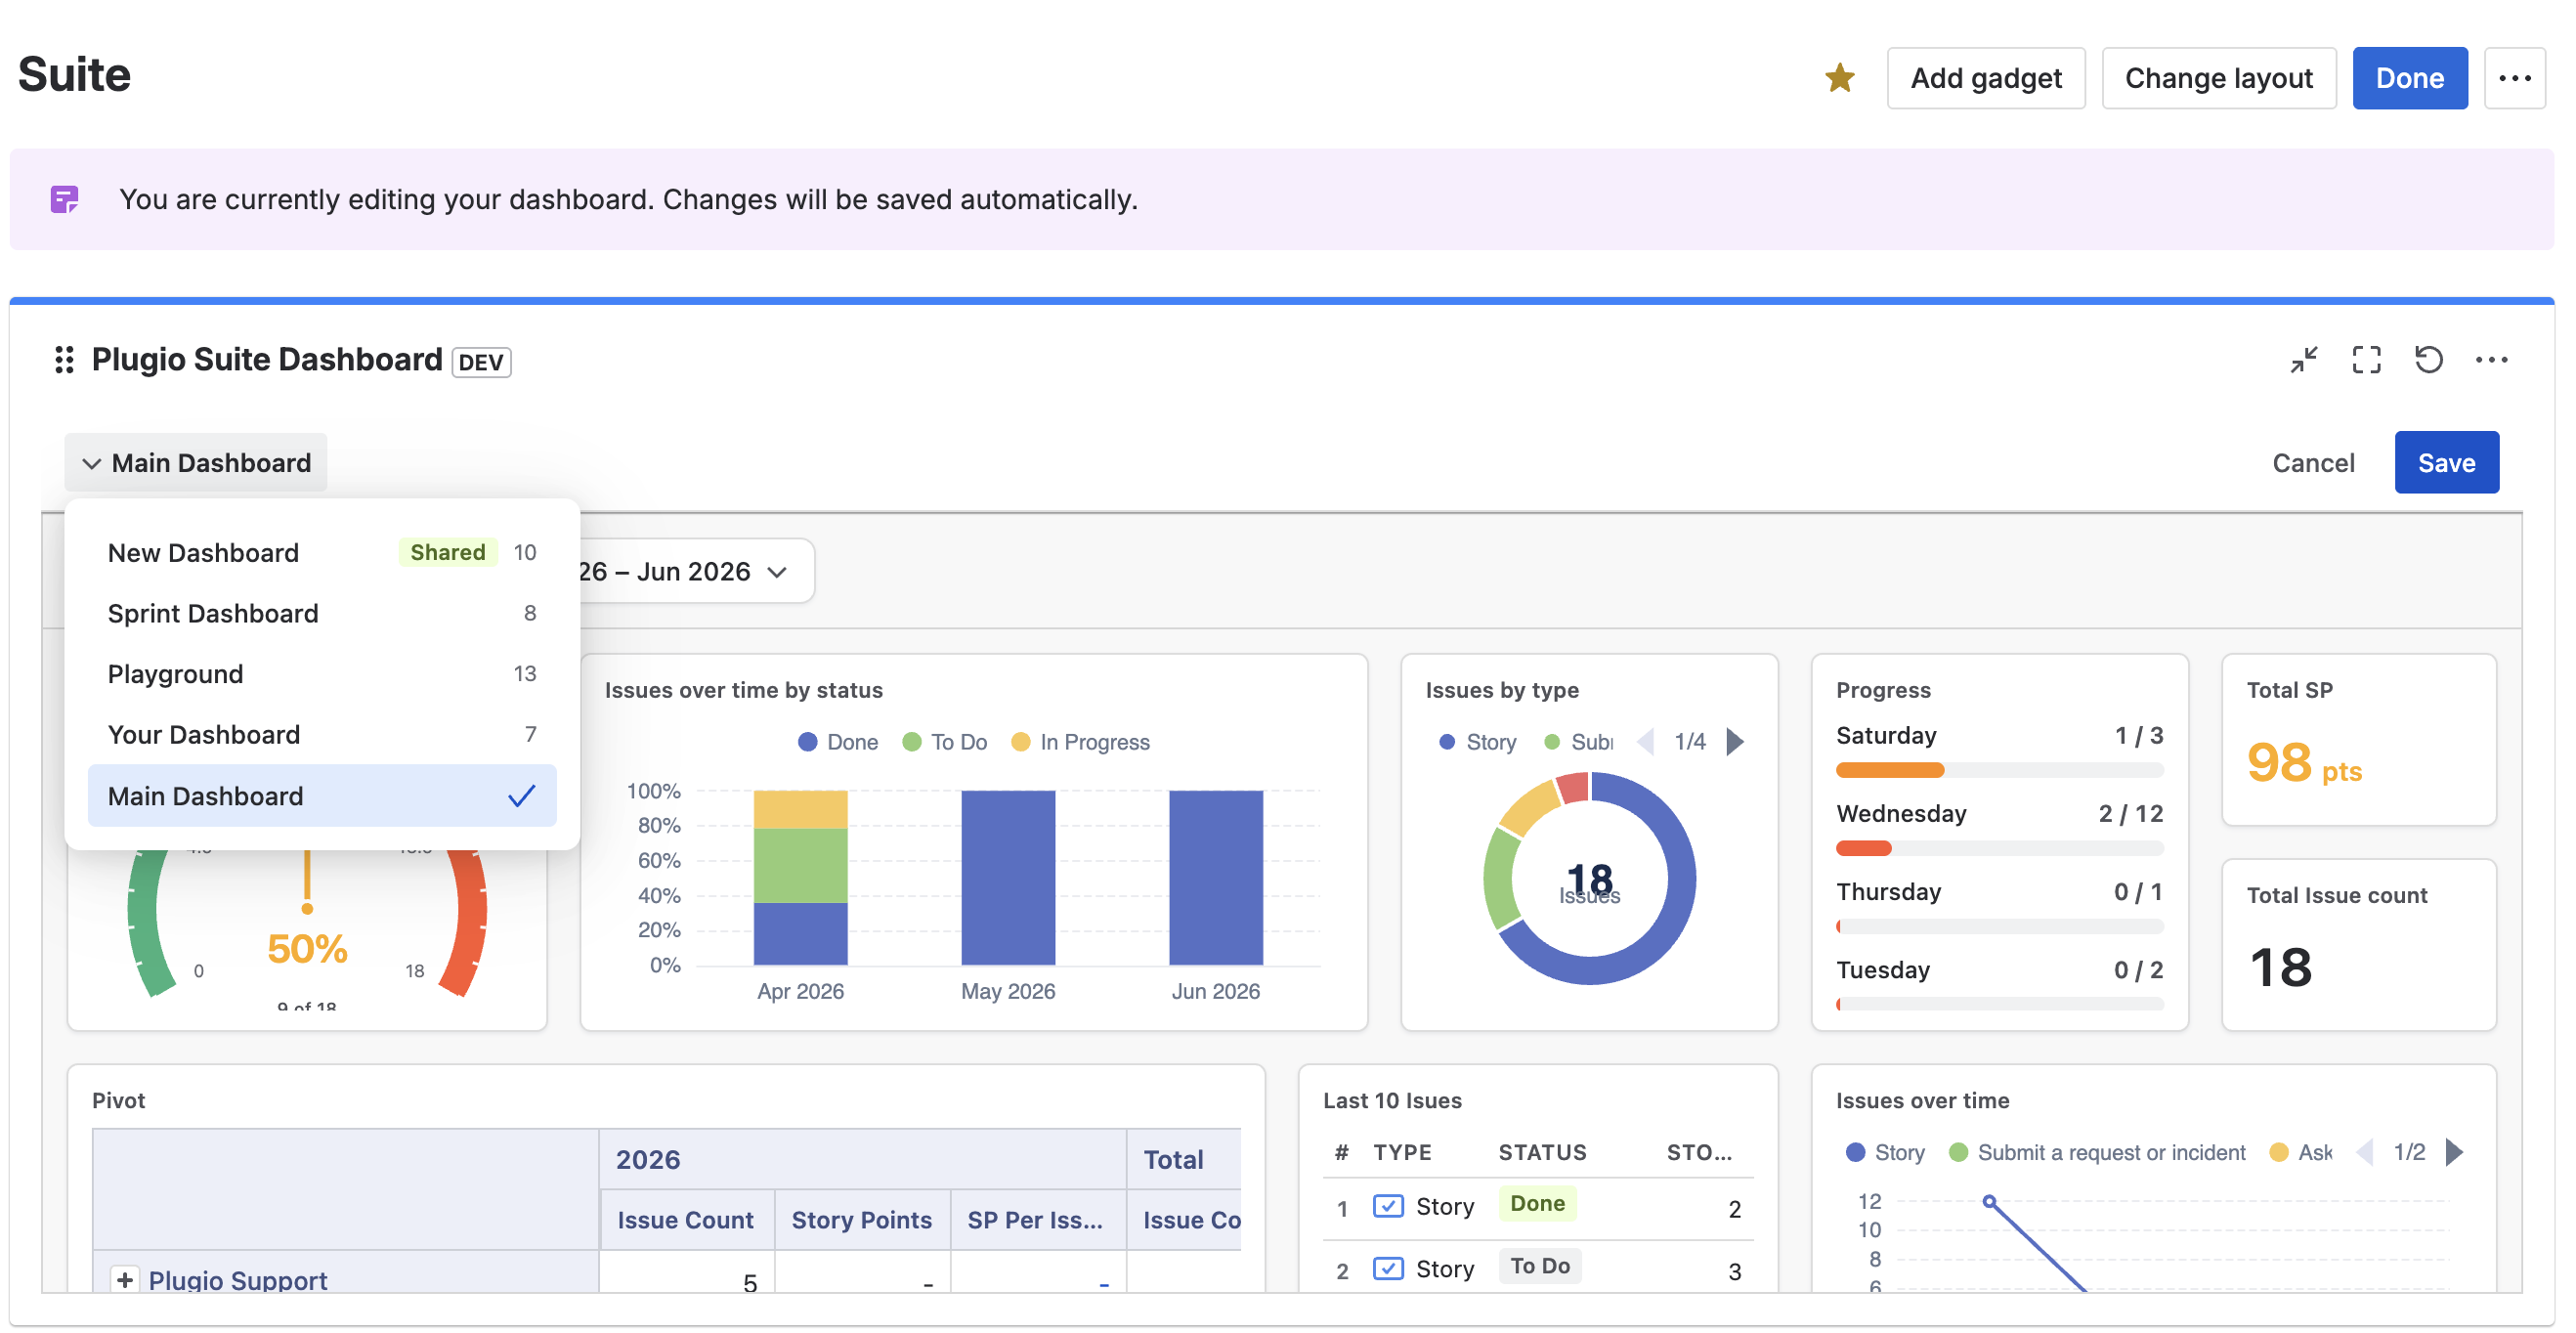Click the SP Per Iss... column header

click(1036, 1219)
